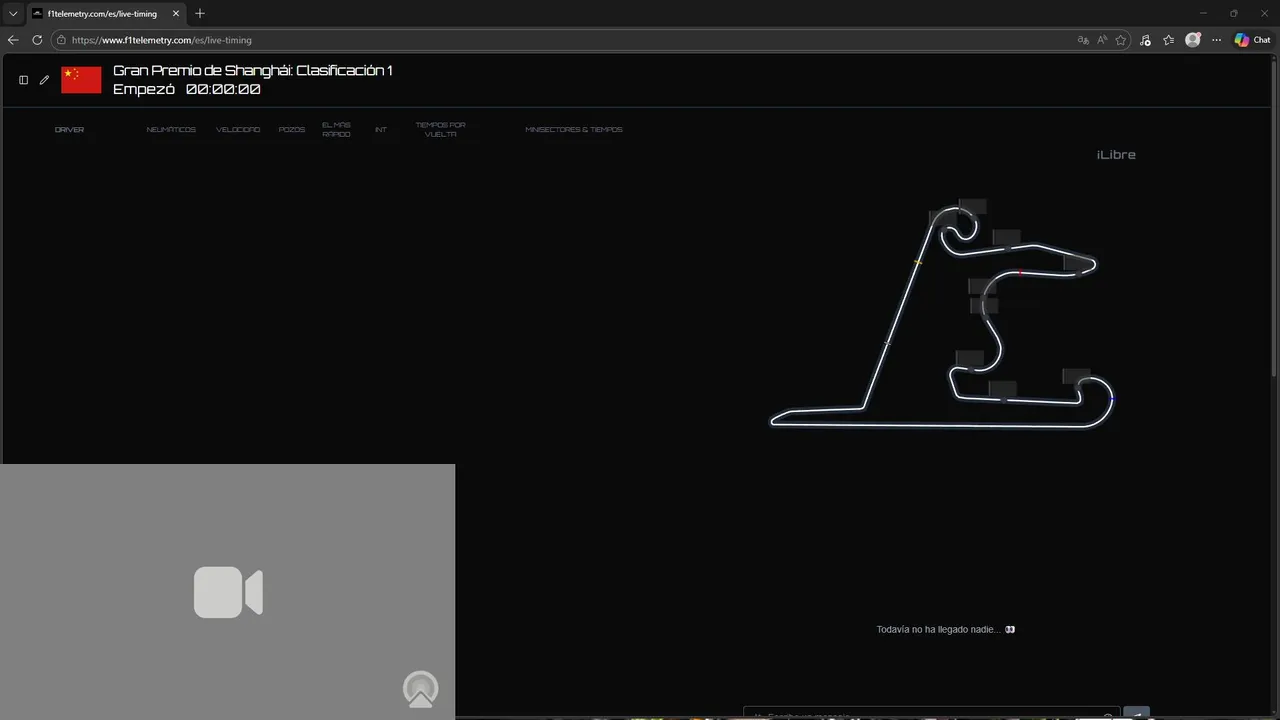This screenshot has width=1280, height=720.
Task: Click the red sector marker on track
Action: coord(1020,272)
